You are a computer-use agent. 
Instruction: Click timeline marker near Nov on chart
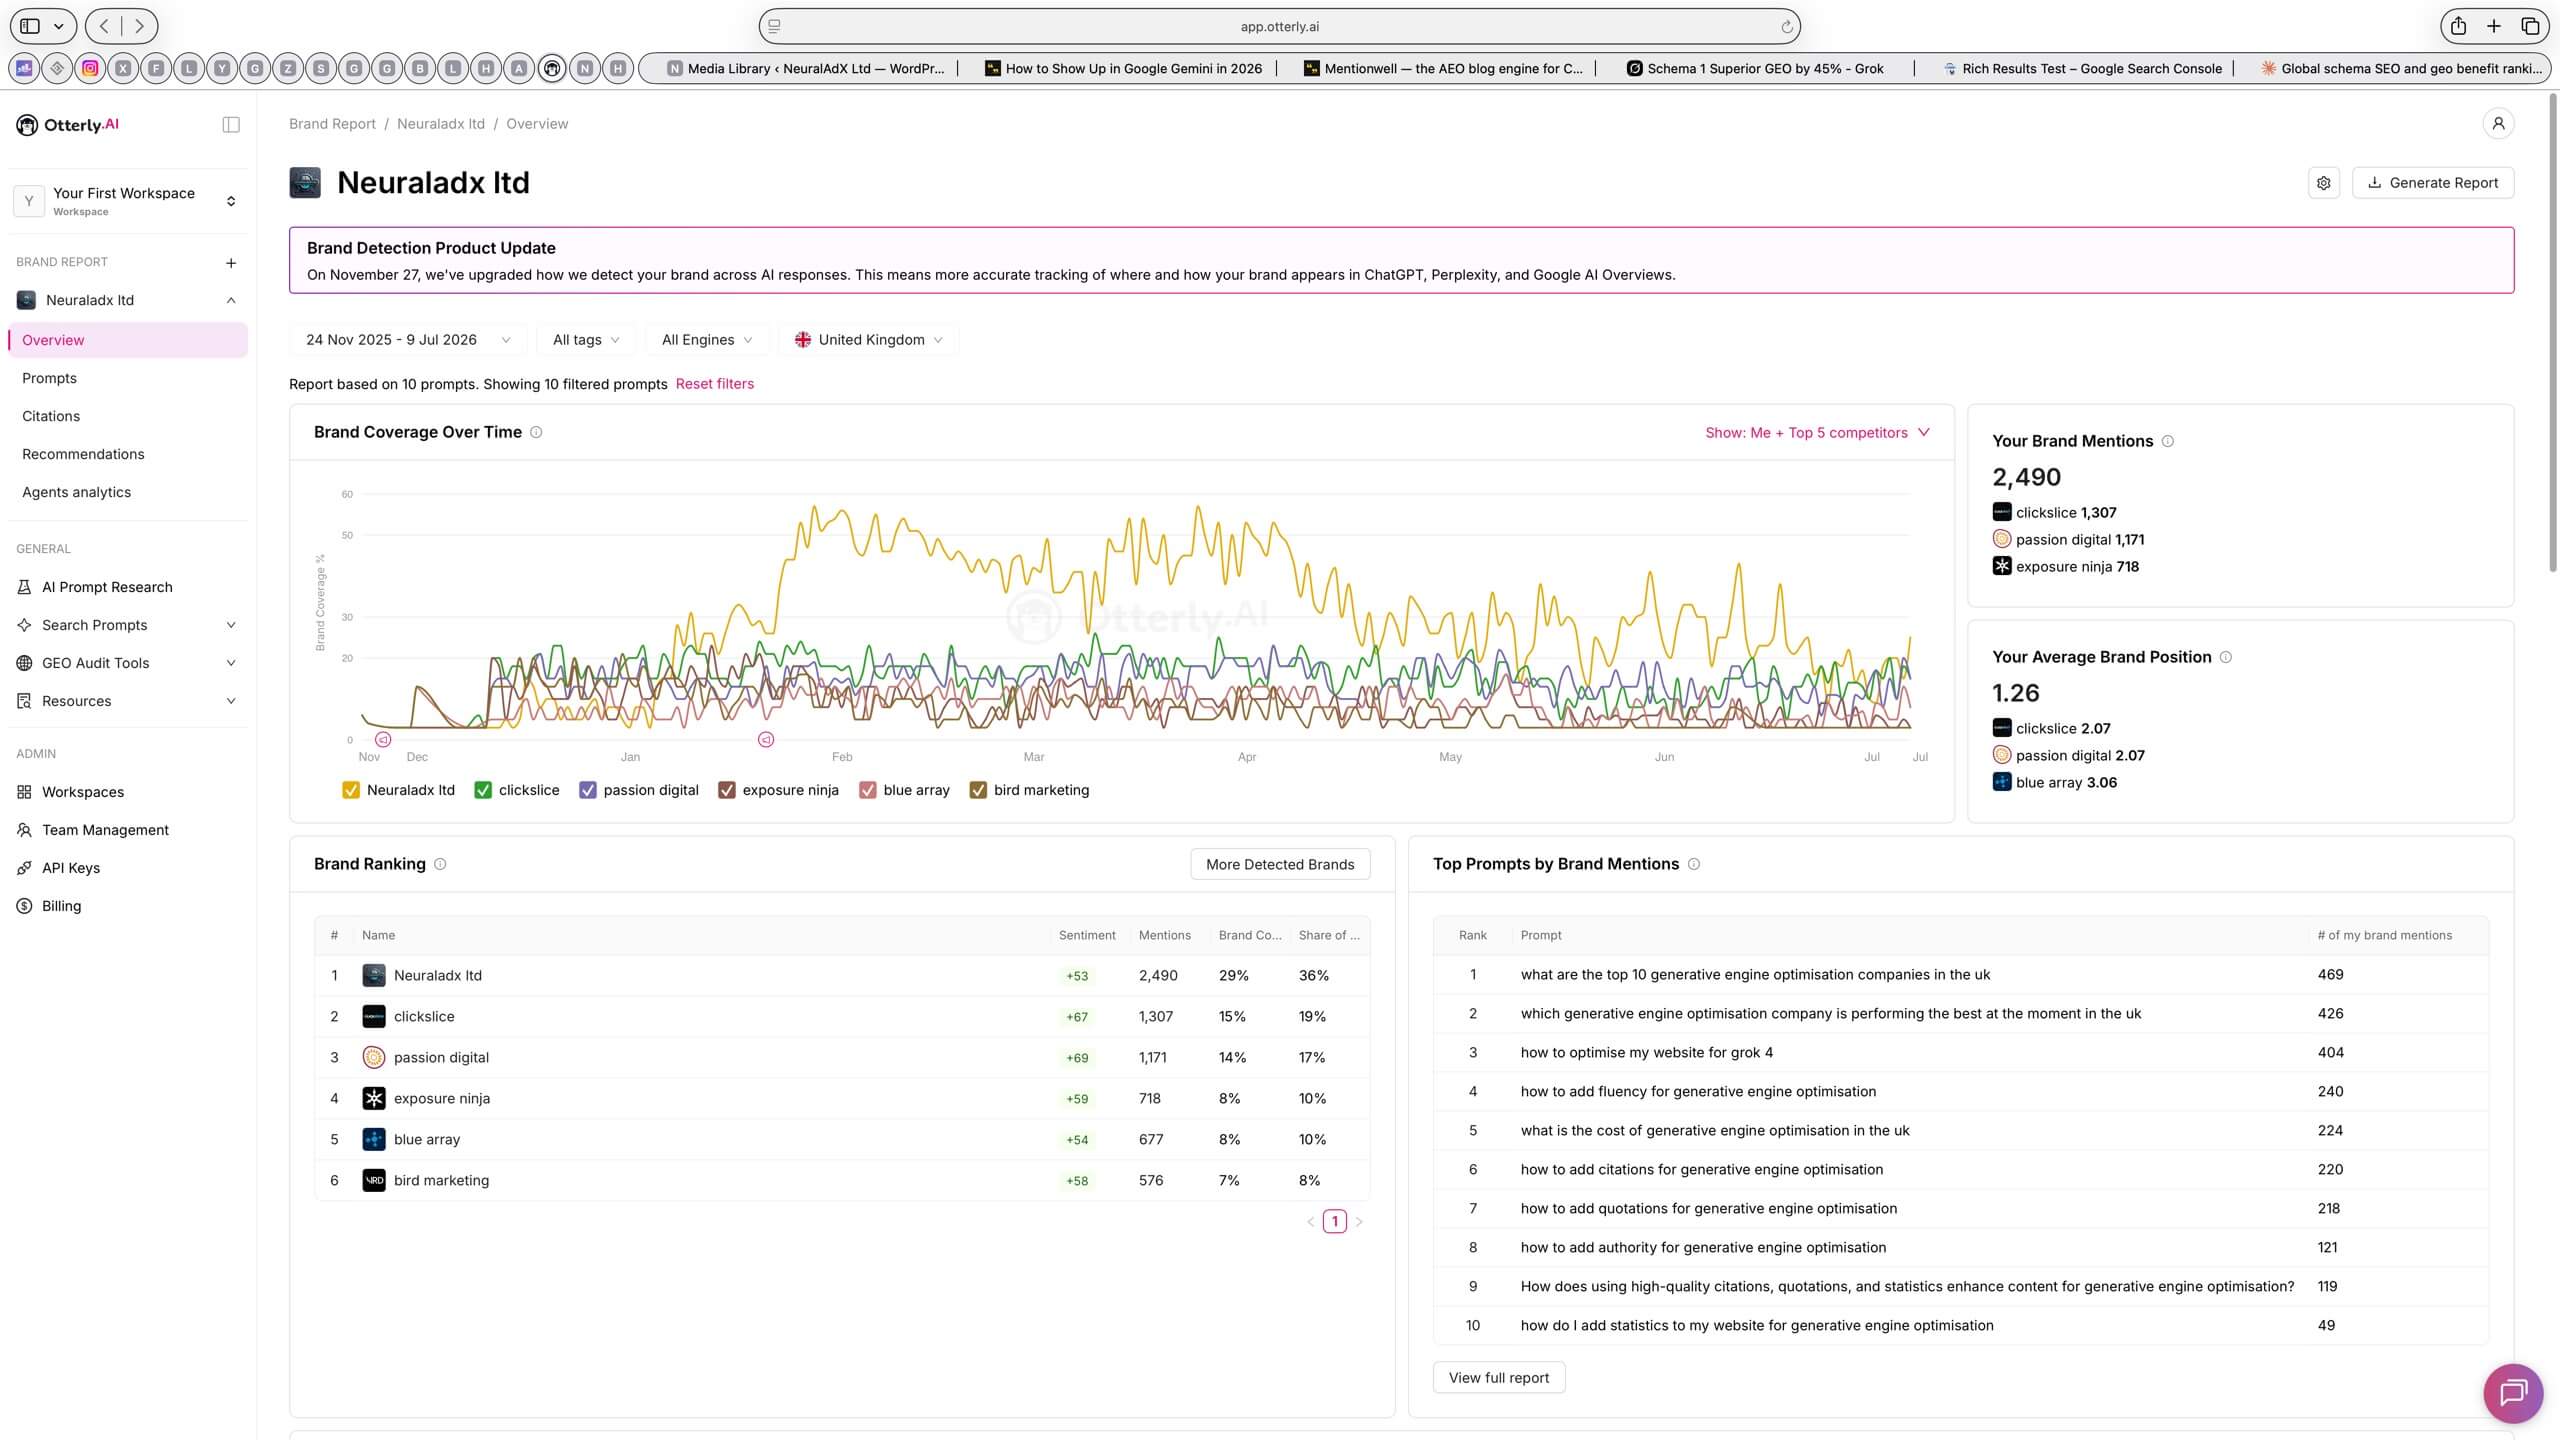click(x=383, y=740)
